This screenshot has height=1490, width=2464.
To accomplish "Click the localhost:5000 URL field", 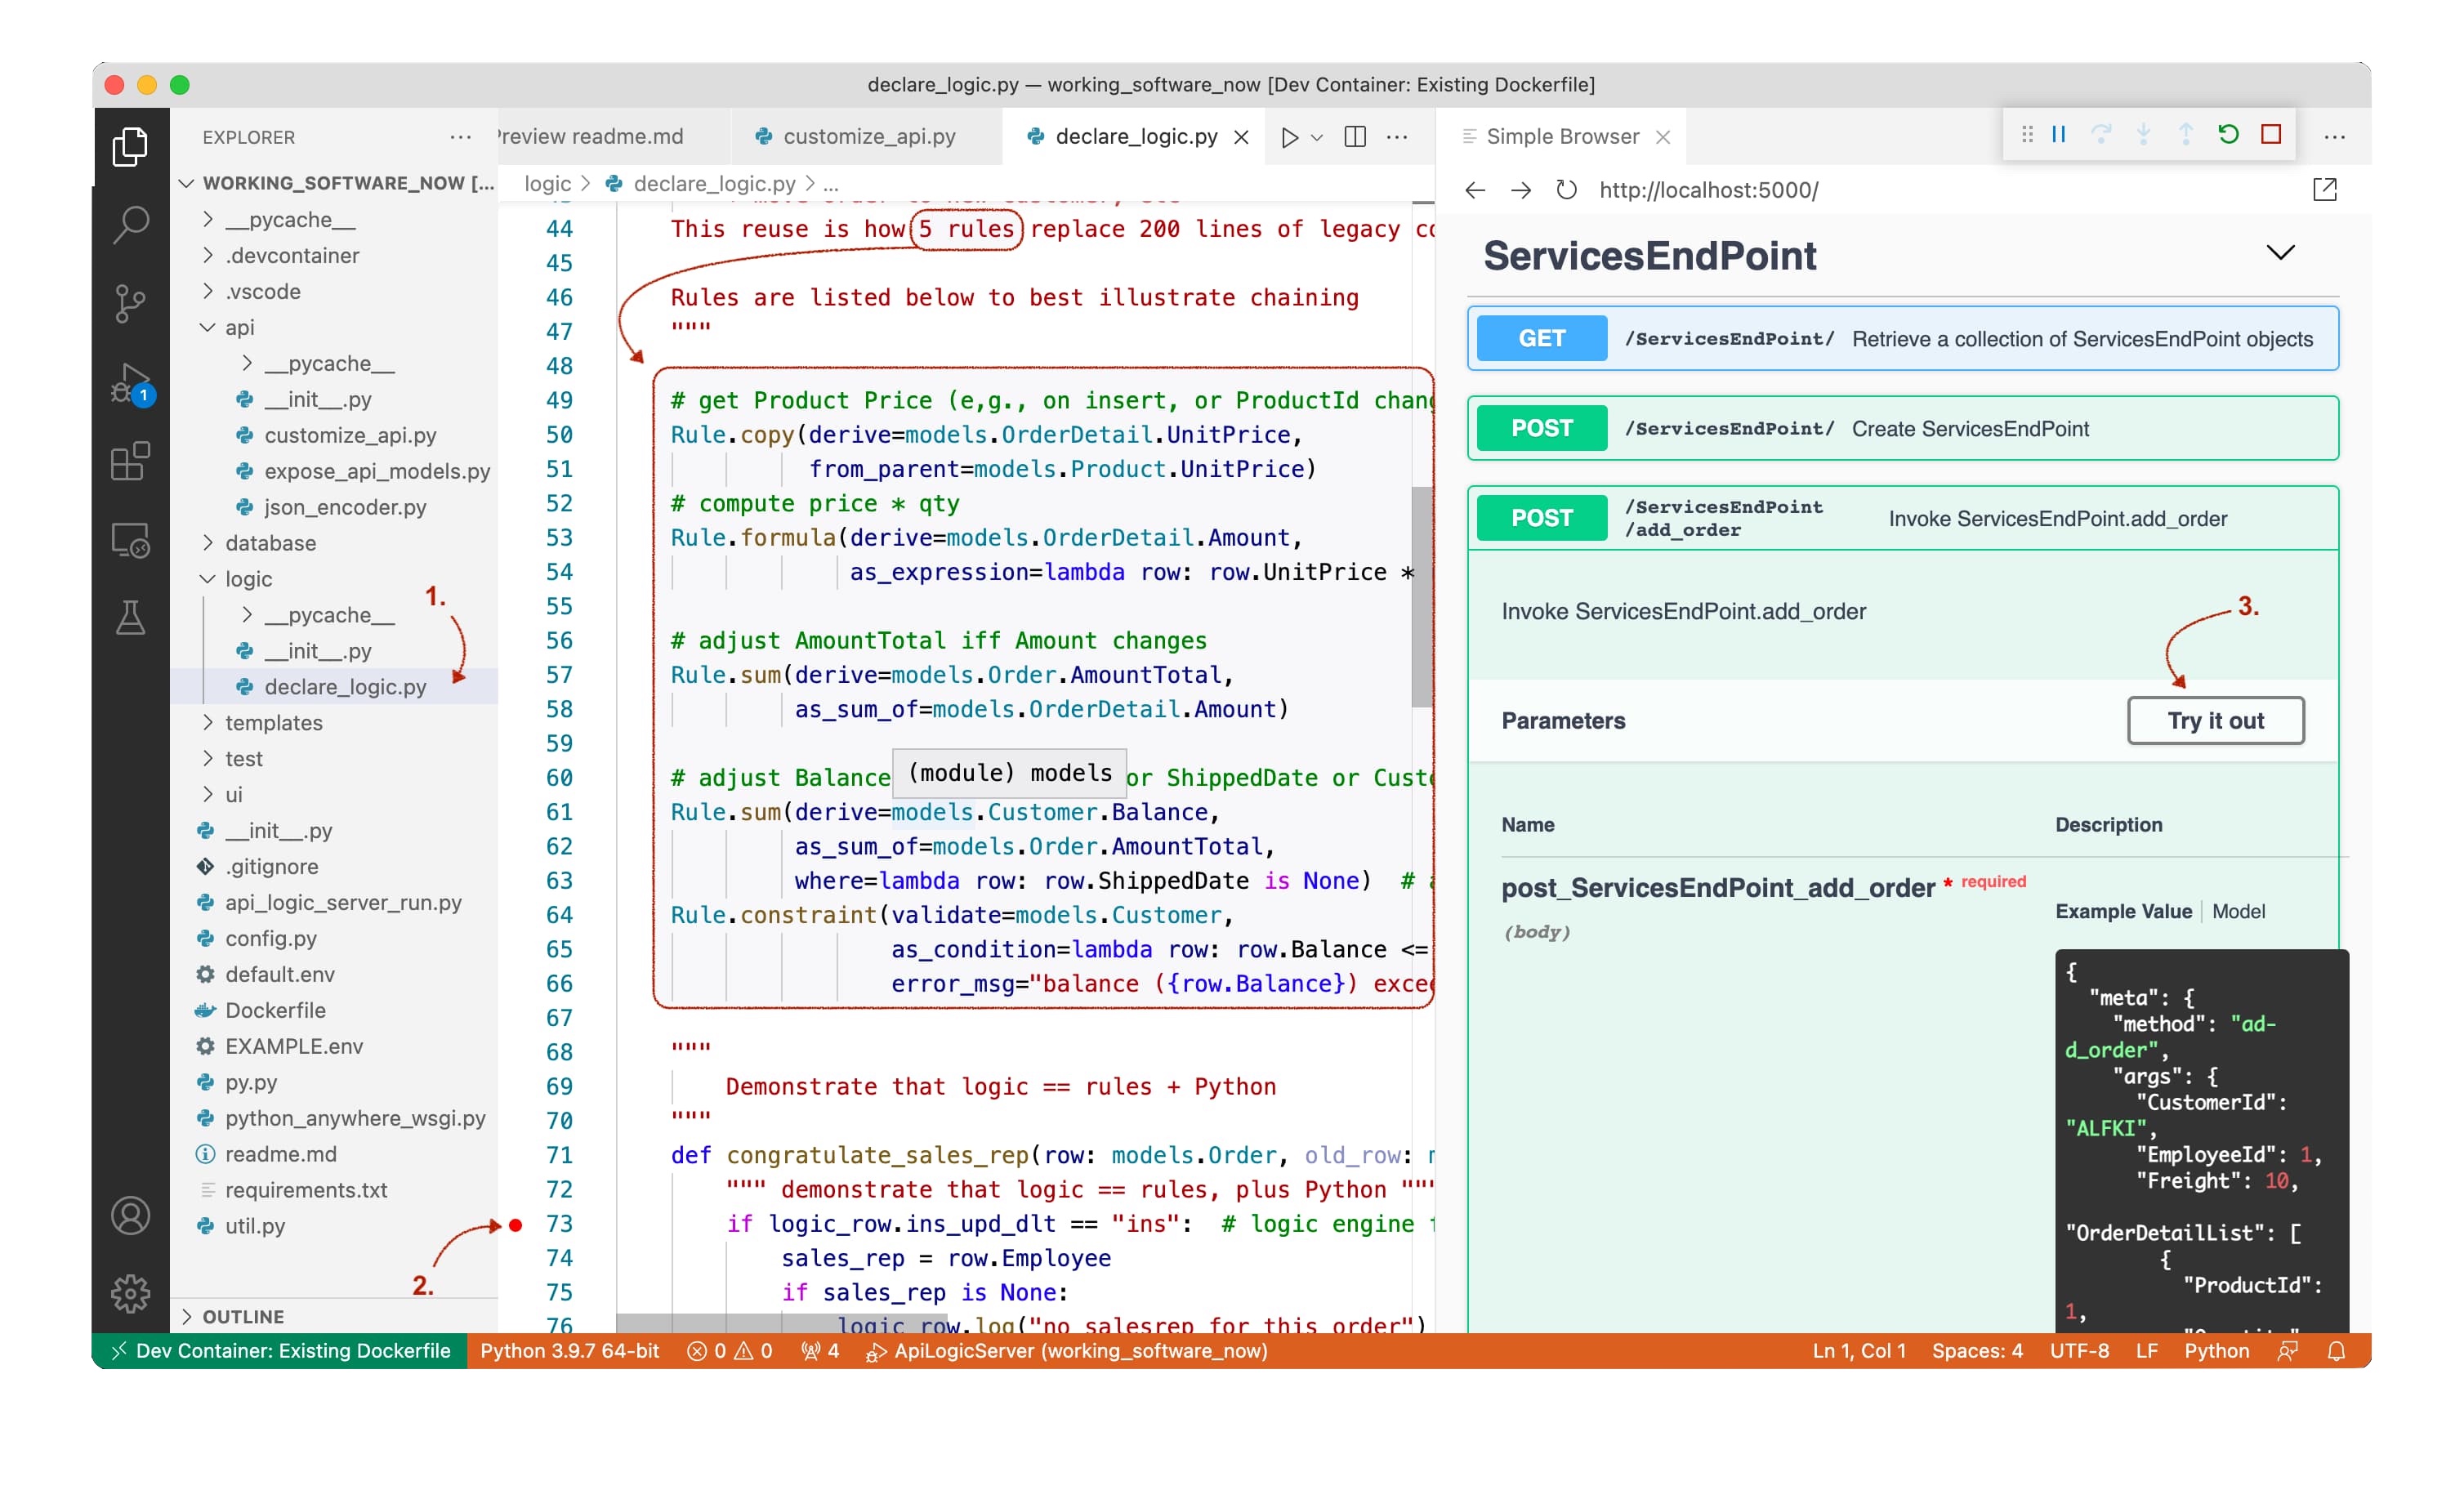I will [x=1708, y=190].
